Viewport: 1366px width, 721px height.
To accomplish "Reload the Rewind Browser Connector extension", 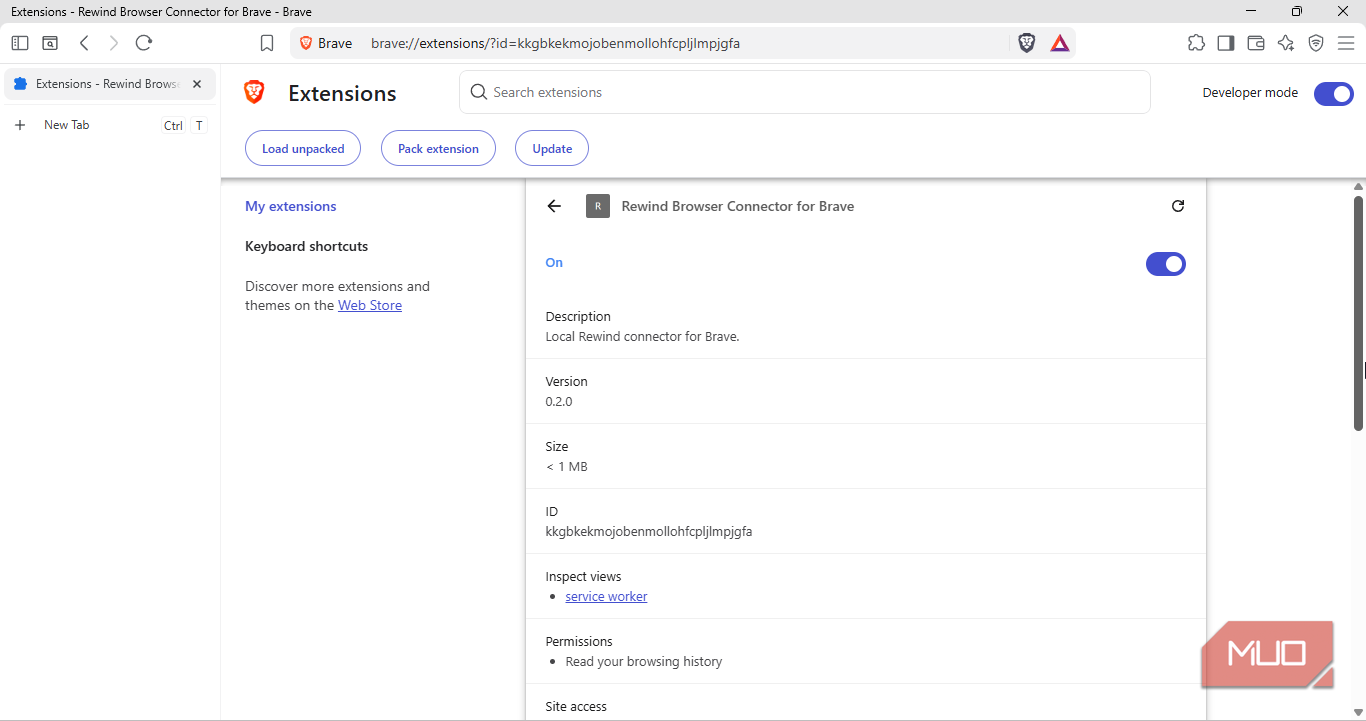I will pyautogui.click(x=1178, y=206).
